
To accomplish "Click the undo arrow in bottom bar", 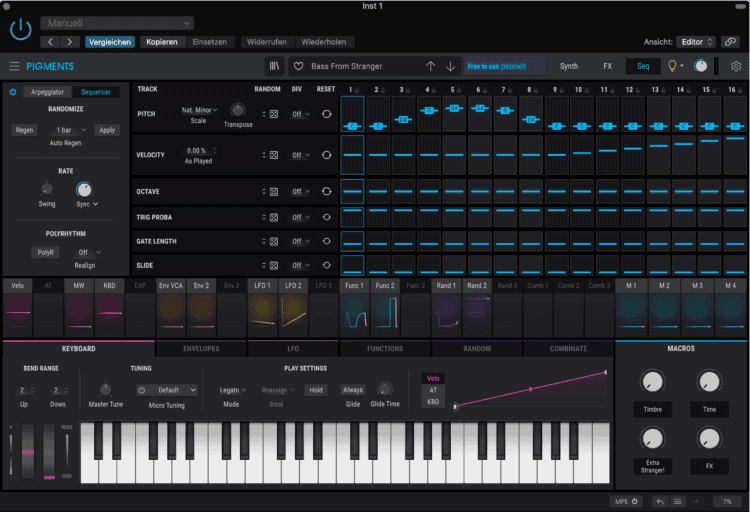I will (x=660, y=501).
